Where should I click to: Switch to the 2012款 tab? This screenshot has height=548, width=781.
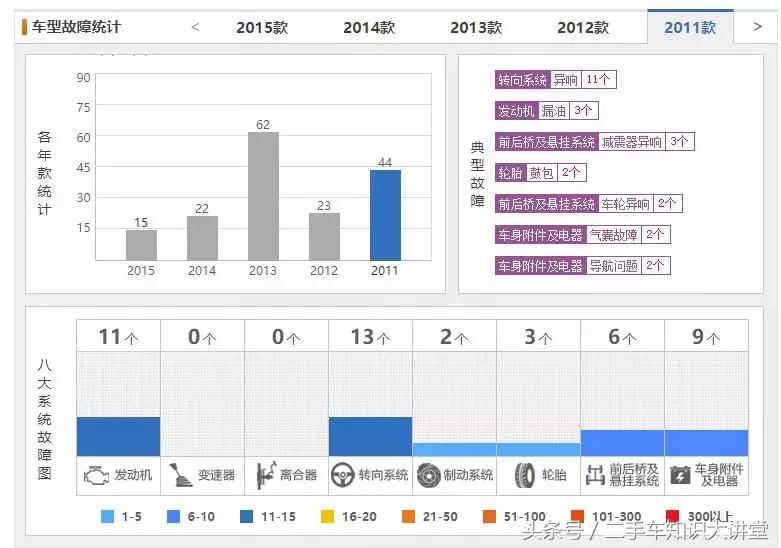[583, 27]
